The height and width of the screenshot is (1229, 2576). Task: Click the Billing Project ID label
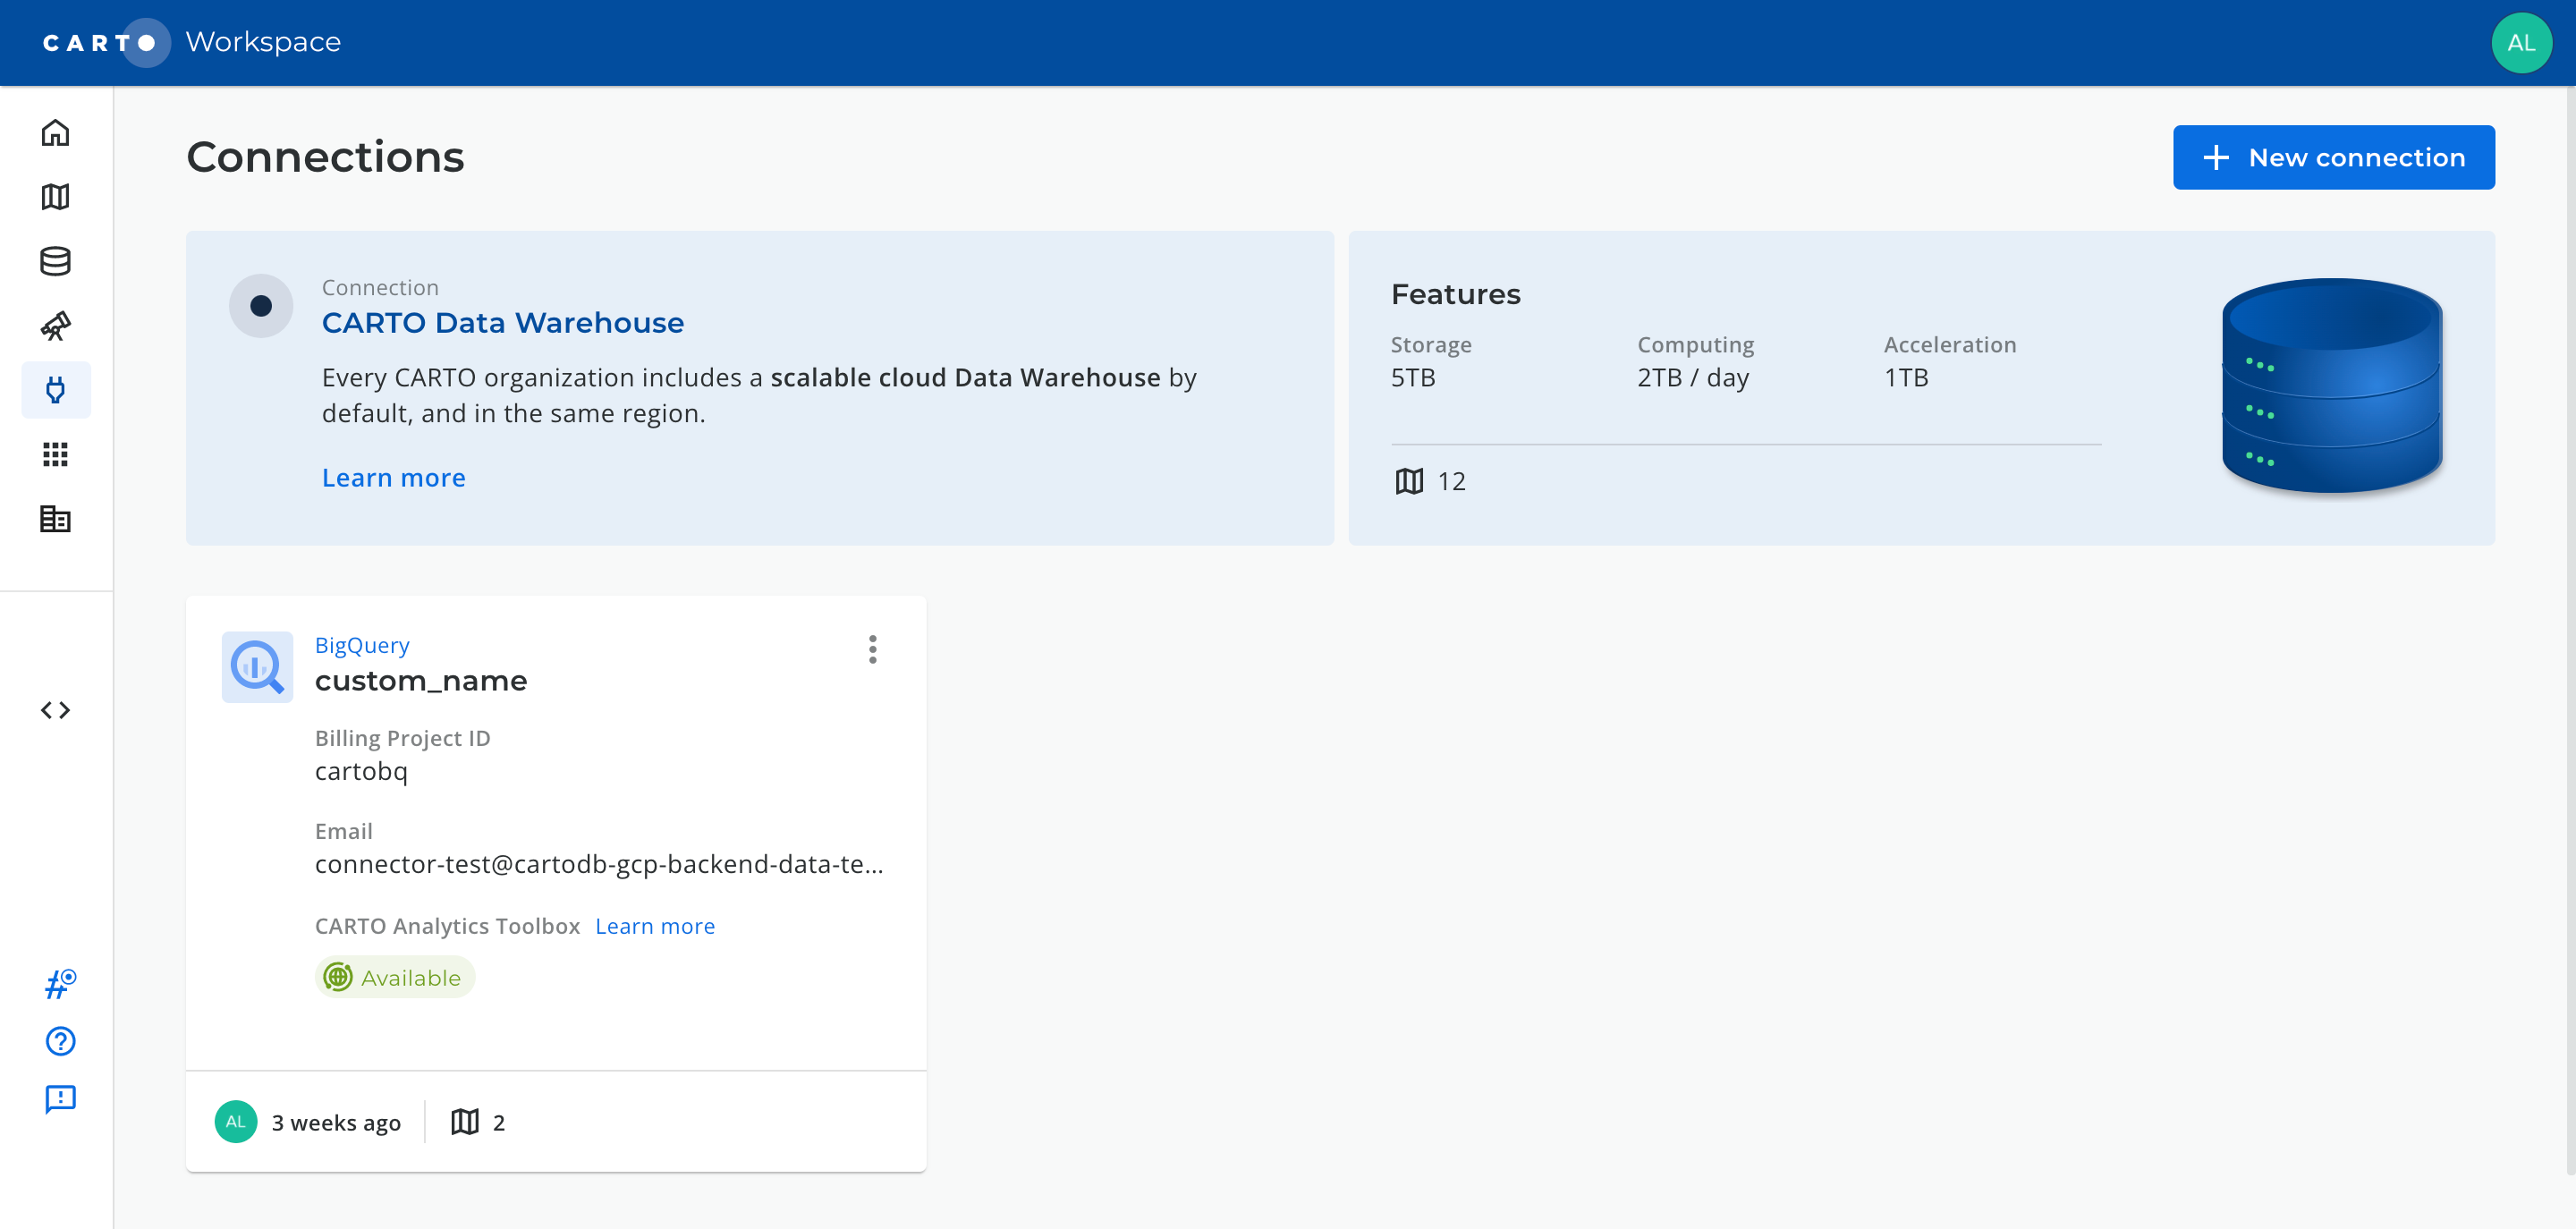pyautogui.click(x=403, y=738)
